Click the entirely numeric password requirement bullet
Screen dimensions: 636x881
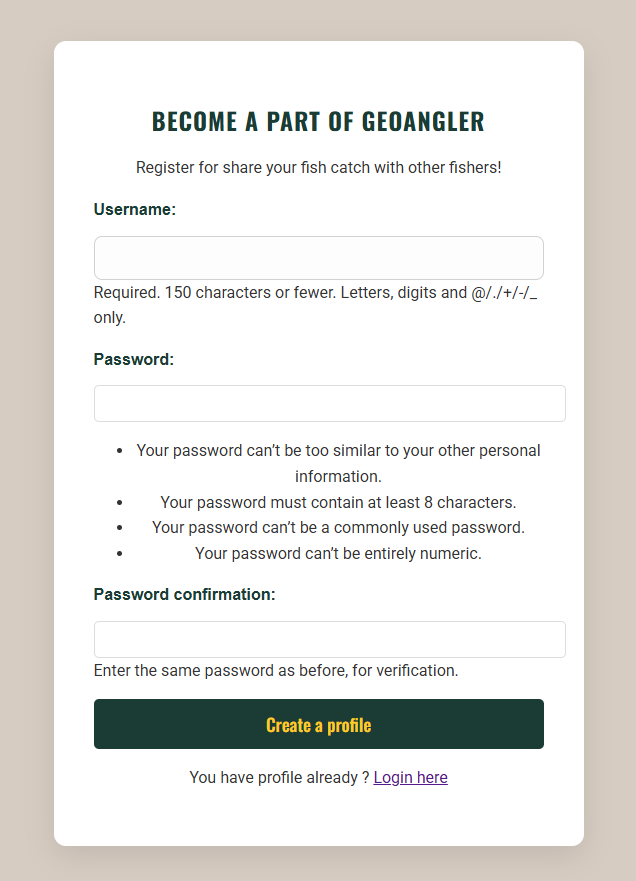pos(338,552)
